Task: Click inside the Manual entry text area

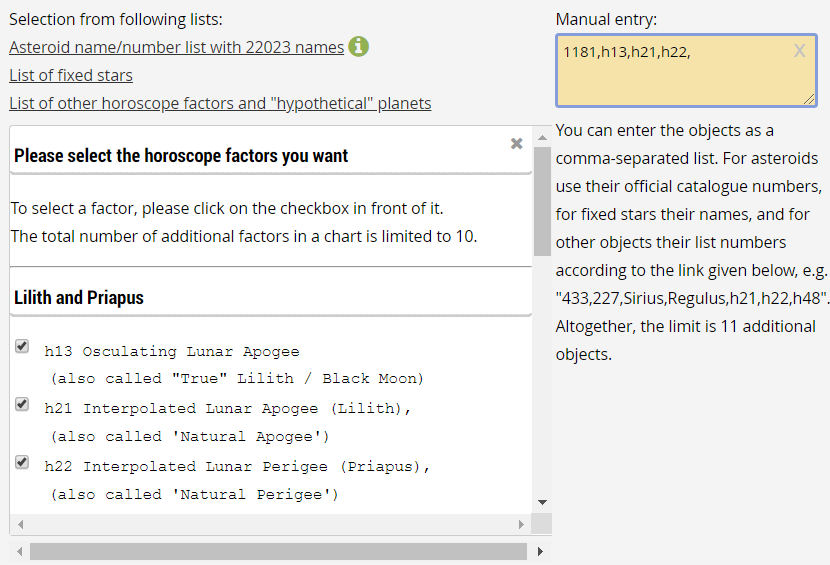Action: tap(687, 70)
